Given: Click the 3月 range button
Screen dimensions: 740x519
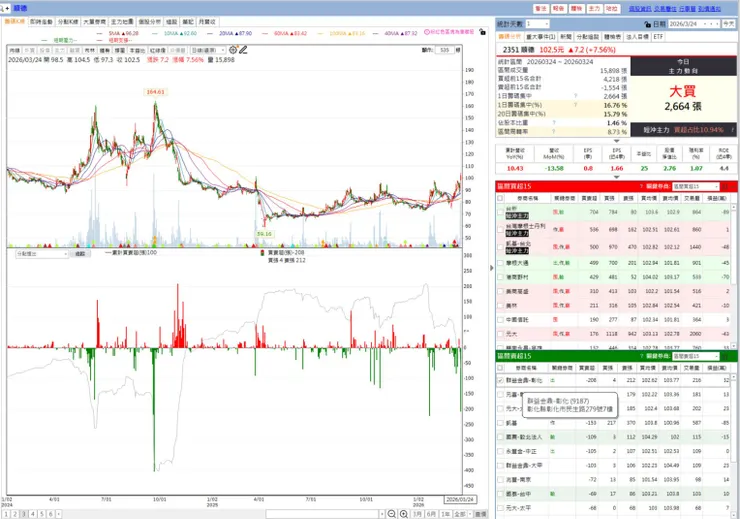Looking at the screenshot, I should click(x=417, y=514).
